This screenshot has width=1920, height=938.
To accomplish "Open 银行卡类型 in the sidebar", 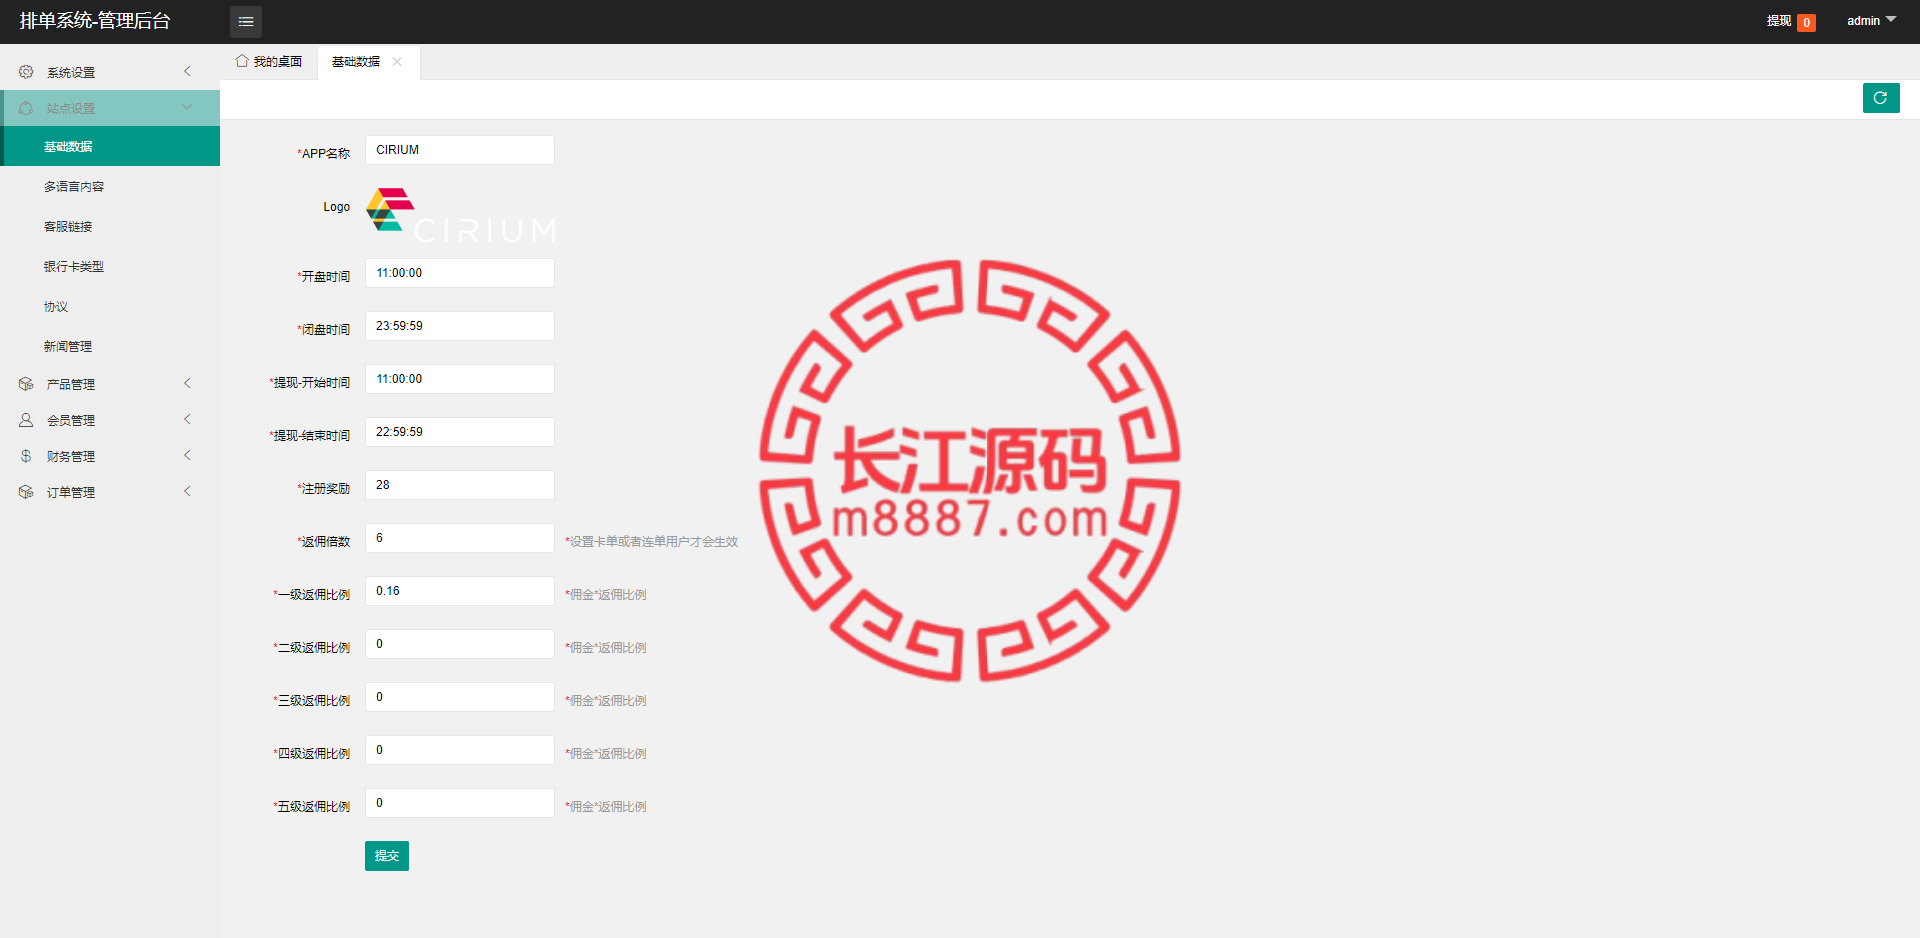I will (110, 266).
